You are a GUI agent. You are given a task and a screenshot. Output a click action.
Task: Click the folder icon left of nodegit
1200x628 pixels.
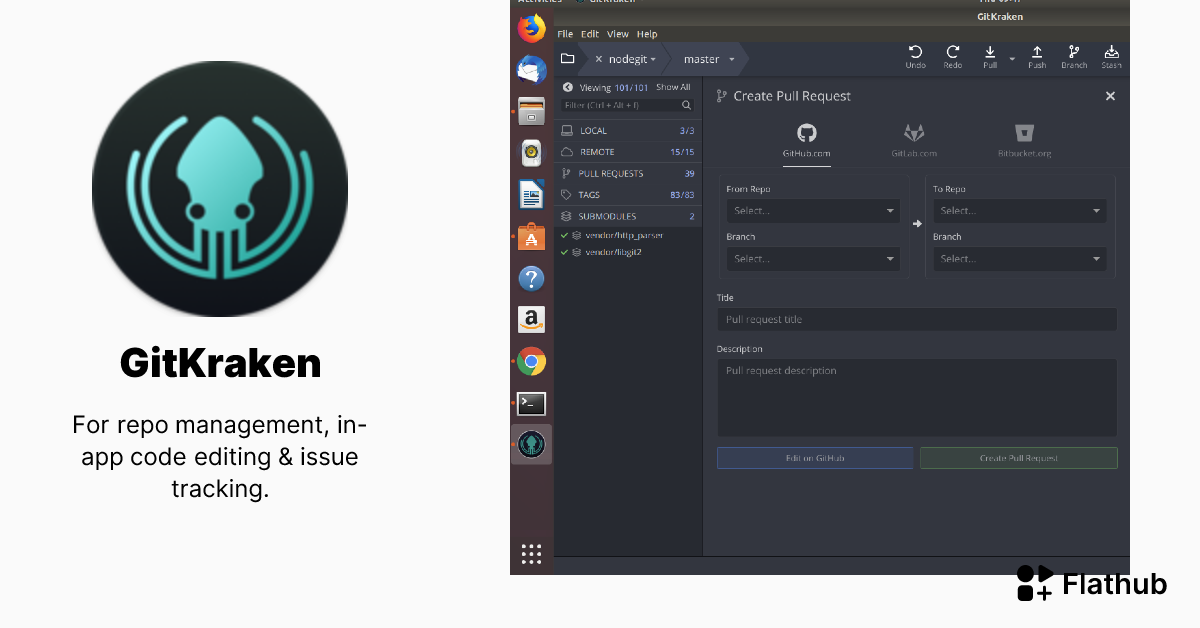567,58
